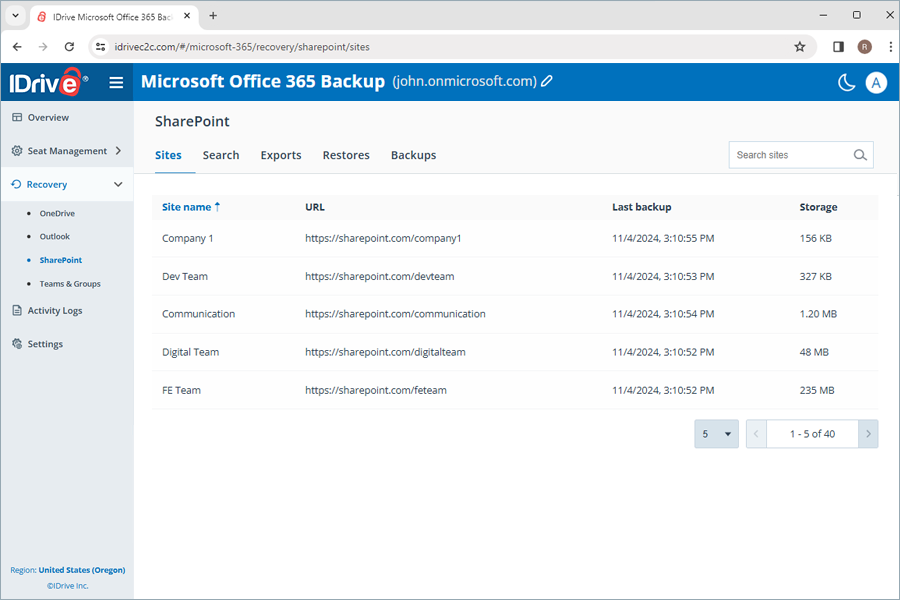900x600 pixels.
Task: Click the search magnifier icon
Action: [x=860, y=155]
